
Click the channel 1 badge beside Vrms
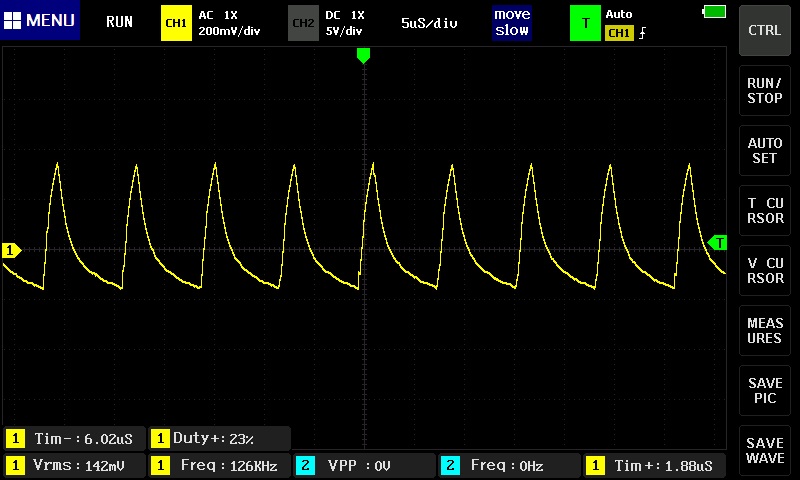(x=15, y=465)
